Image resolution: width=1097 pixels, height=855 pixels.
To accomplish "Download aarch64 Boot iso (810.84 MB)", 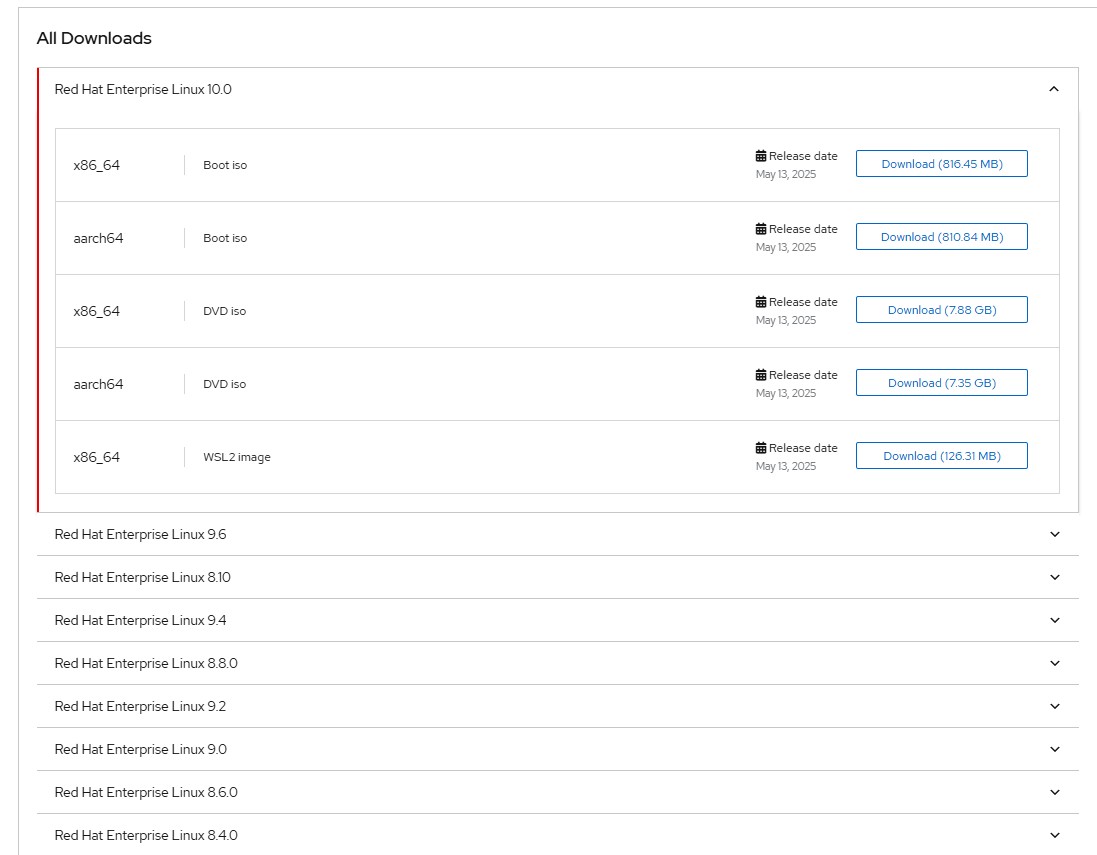I will point(942,236).
